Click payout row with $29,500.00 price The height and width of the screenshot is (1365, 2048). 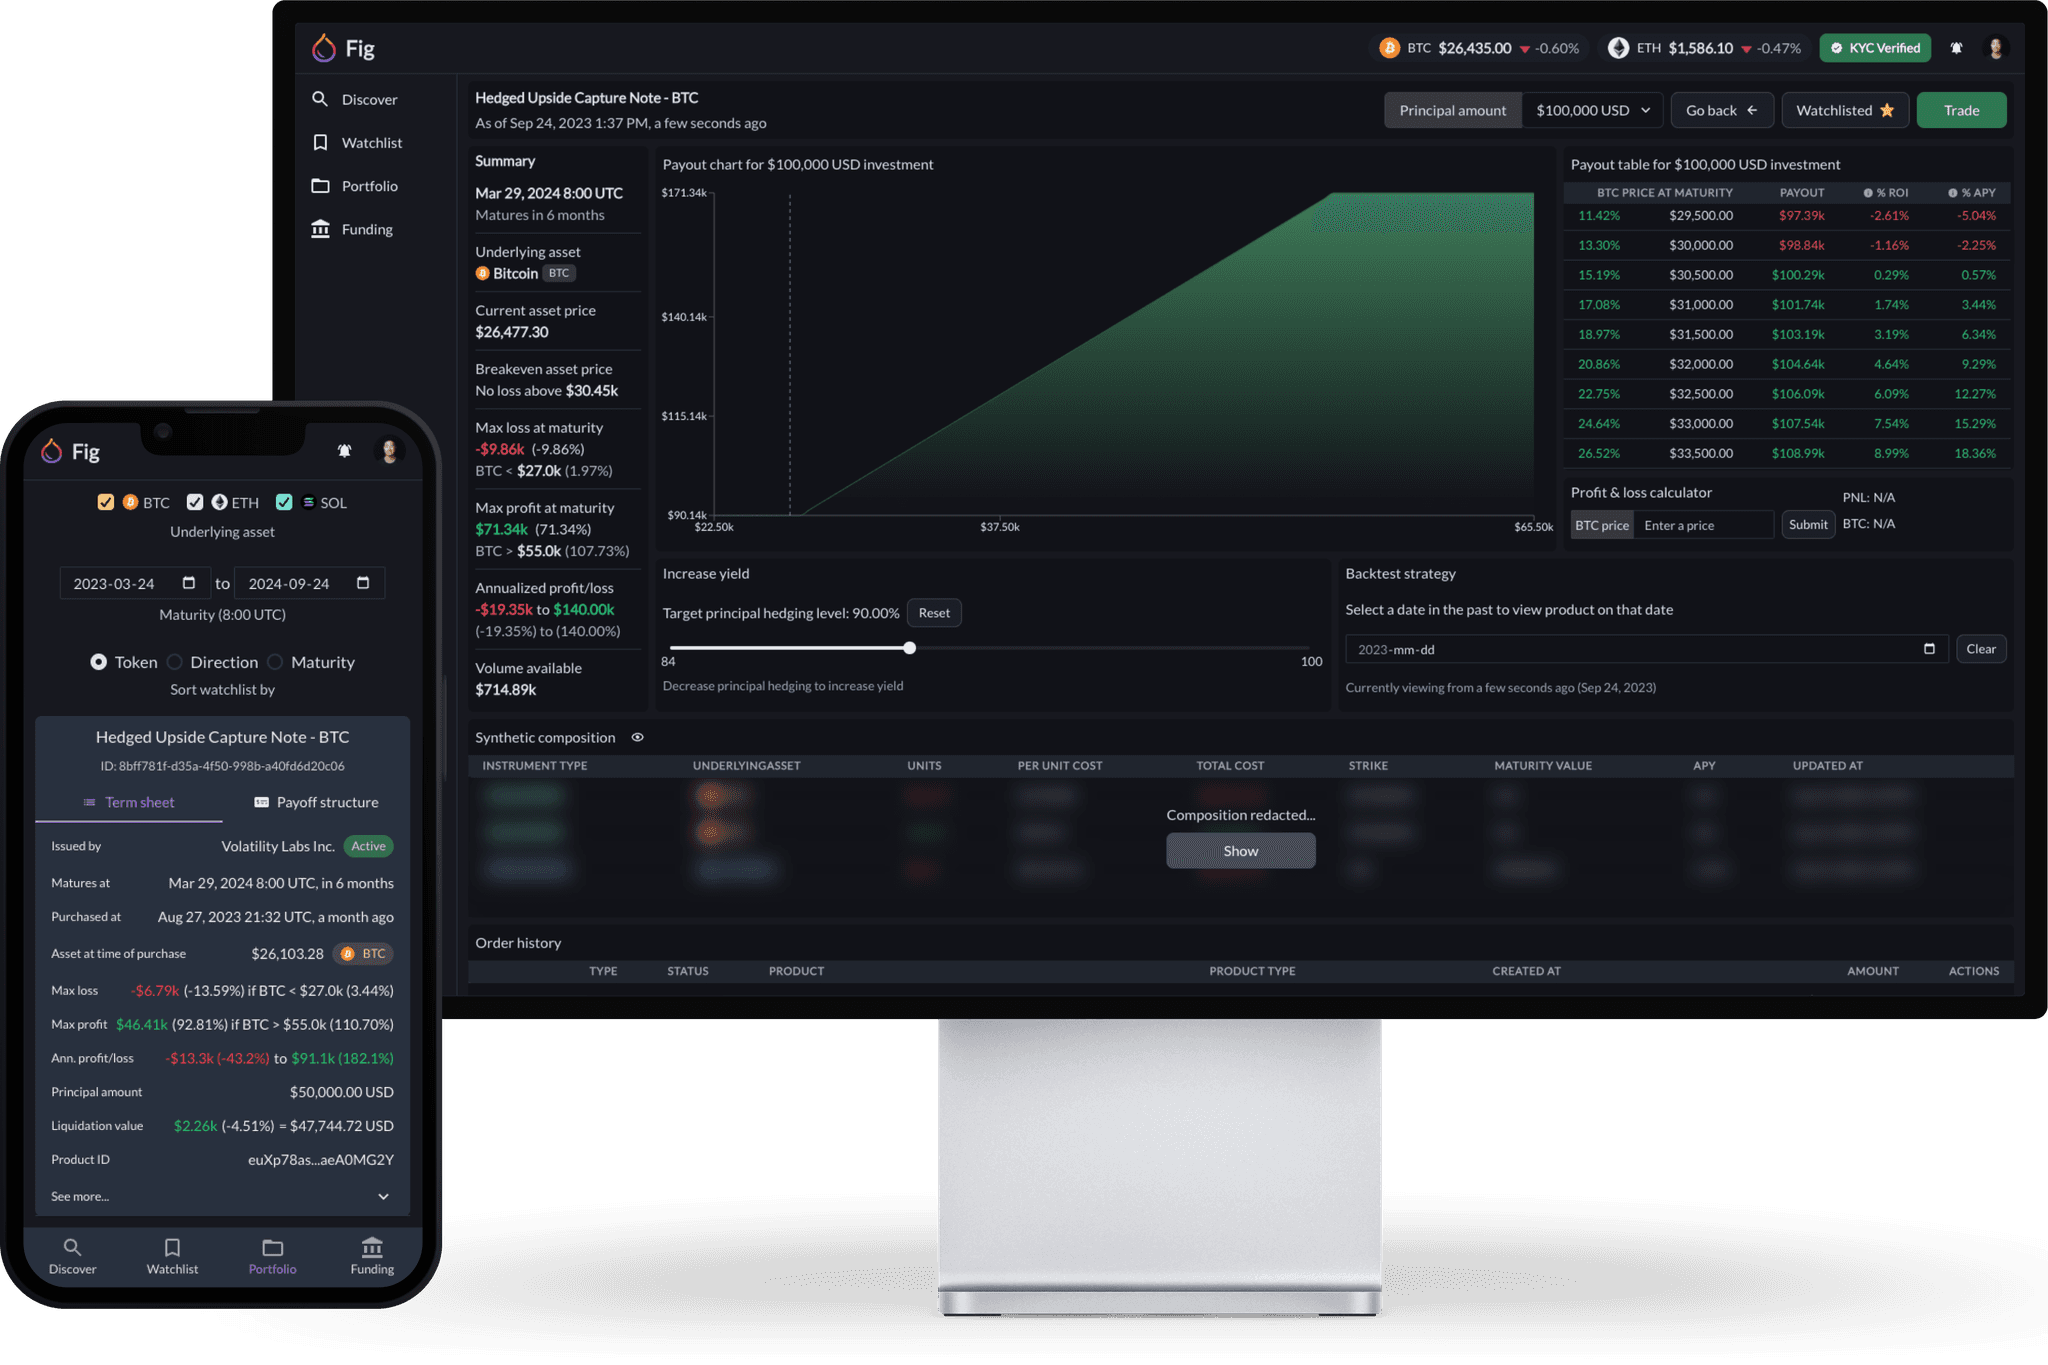[1788, 215]
